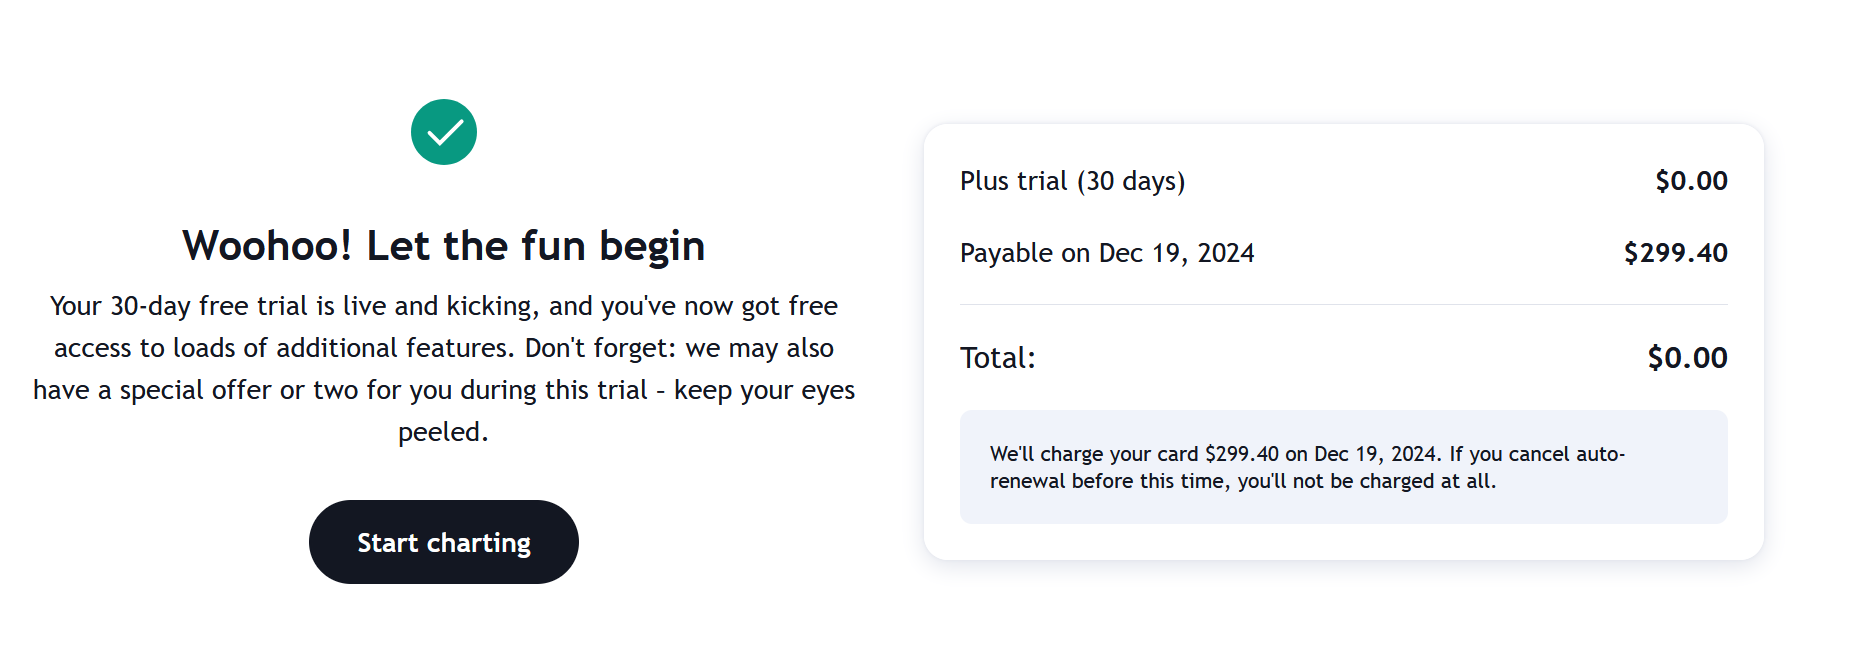Click "you'll not be charged at all" text

[x=1366, y=482]
